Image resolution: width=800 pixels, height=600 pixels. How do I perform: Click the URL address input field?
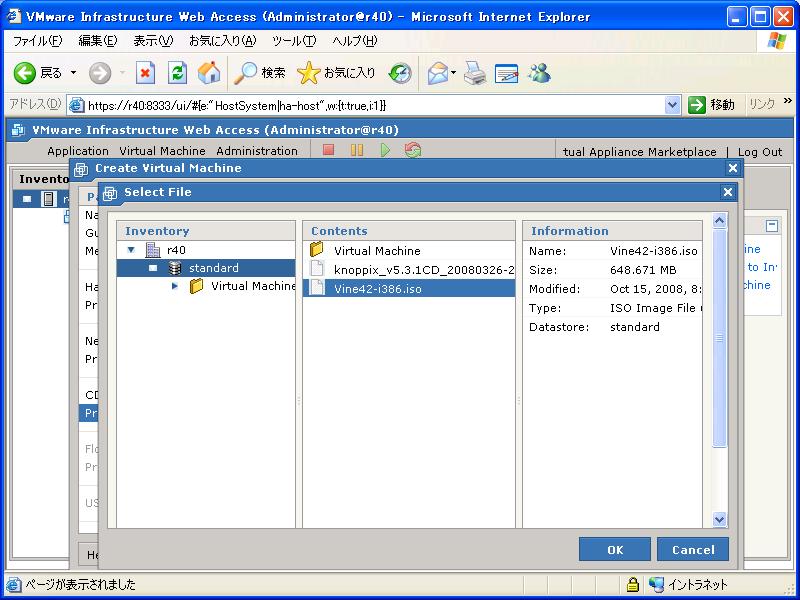[x=375, y=105]
